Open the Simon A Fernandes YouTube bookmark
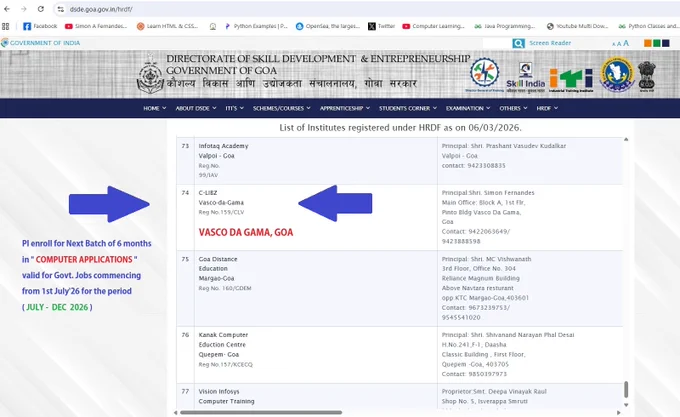 (x=96, y=26)
